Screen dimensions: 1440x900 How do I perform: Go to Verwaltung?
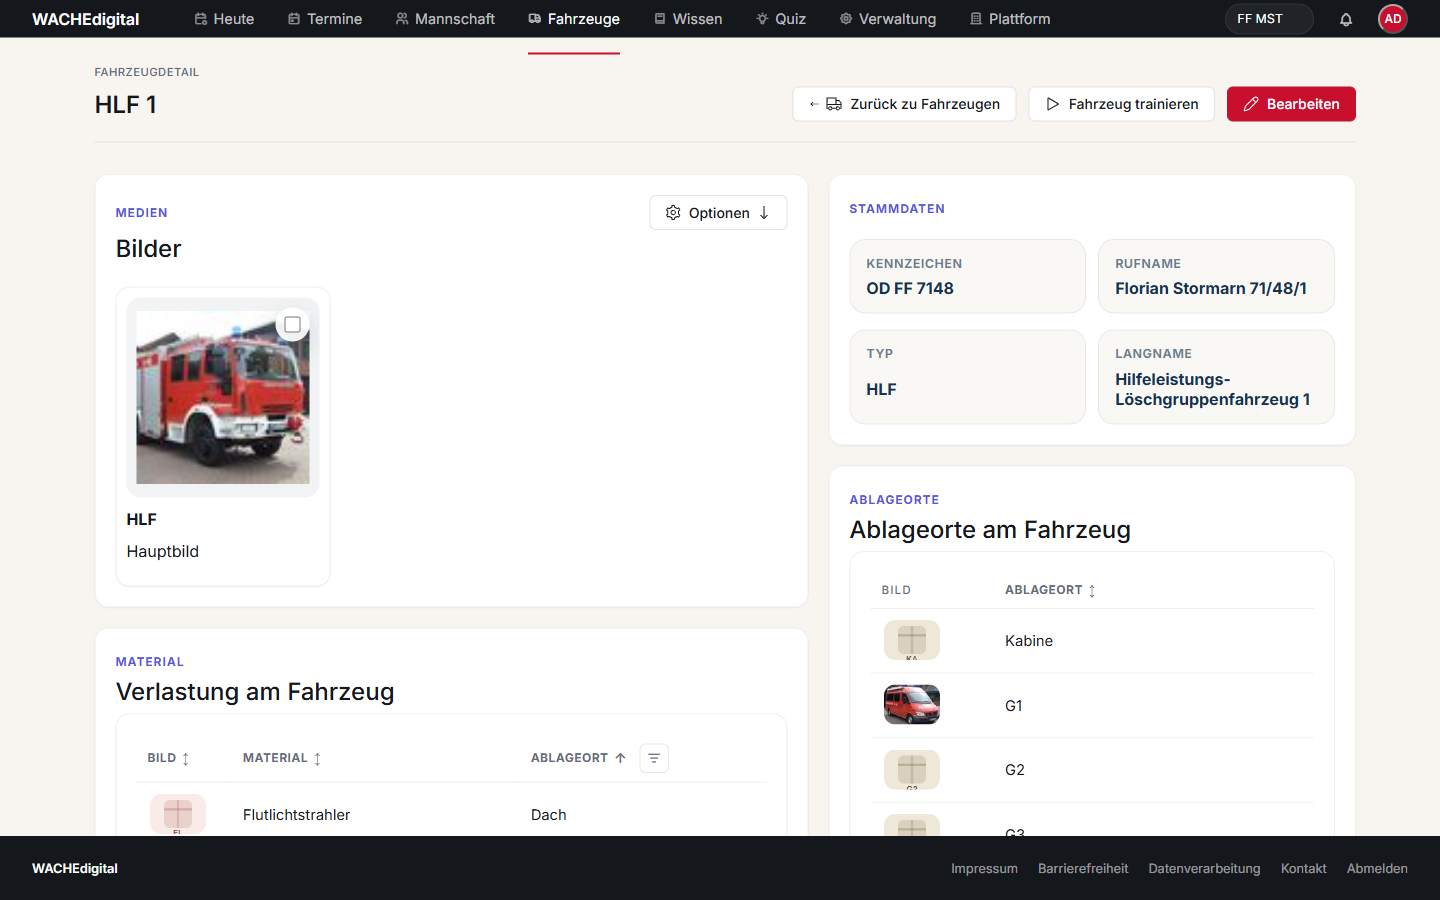[x=888, y=19]
